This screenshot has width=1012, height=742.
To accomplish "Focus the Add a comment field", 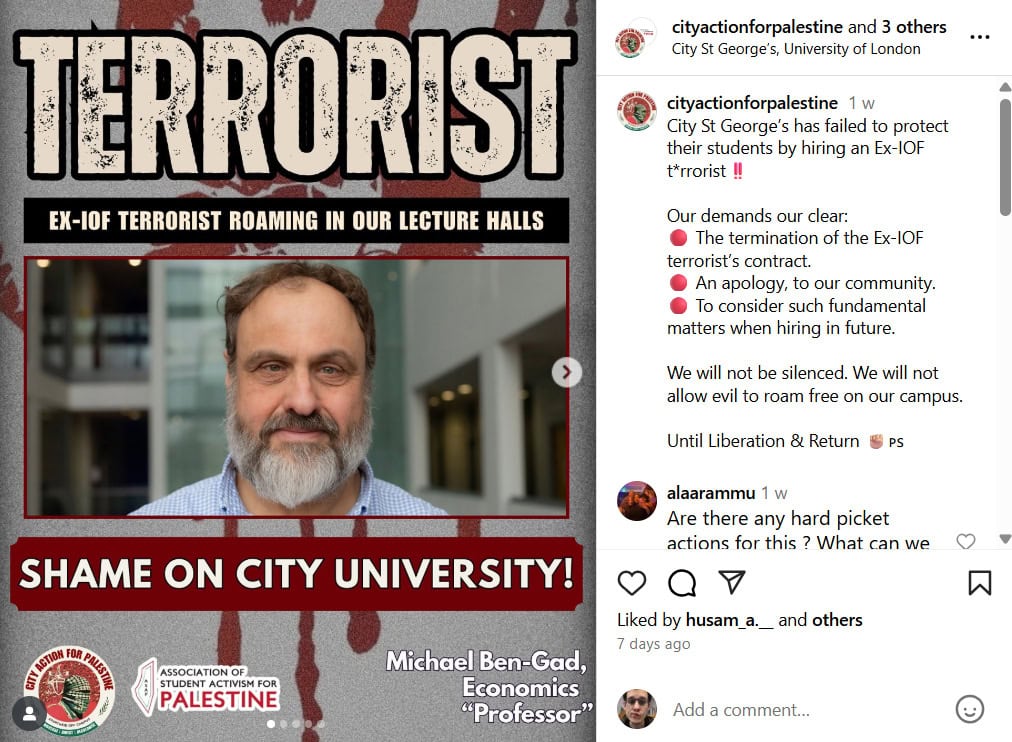I will (x=807, y=710).
